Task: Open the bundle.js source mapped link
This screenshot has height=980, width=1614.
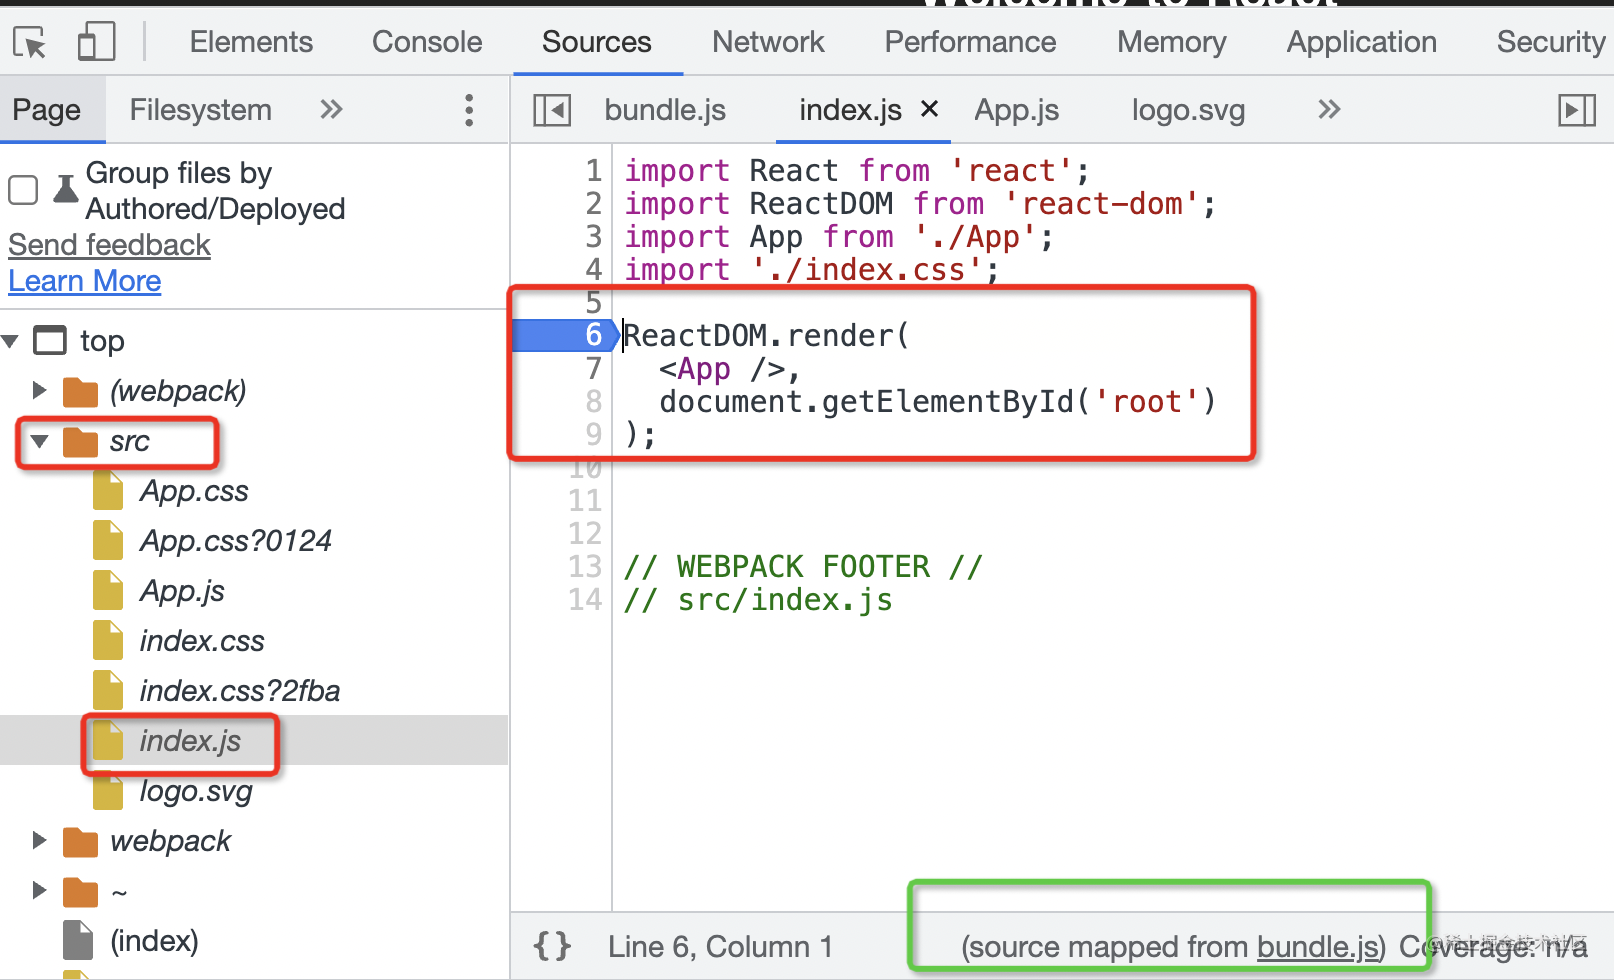Action: tap(1318, 947)
